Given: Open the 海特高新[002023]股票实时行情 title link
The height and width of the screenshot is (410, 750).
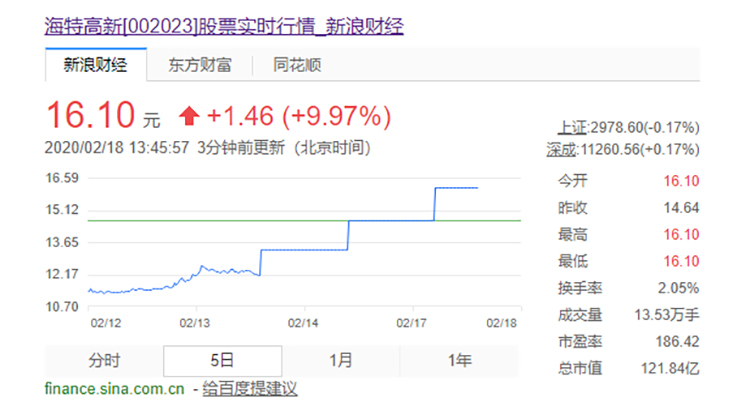Looking at the screenshot, I should pos(224,26).
